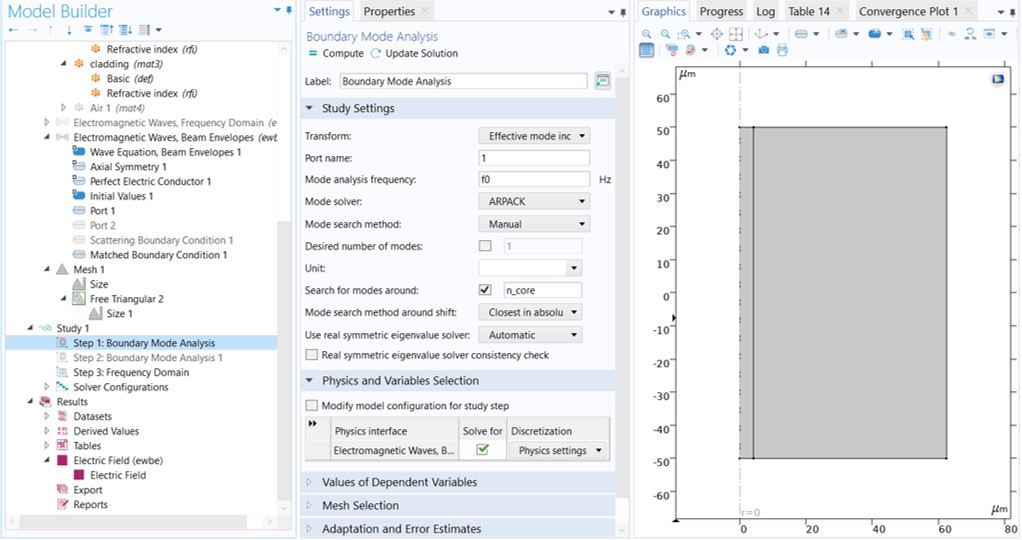This screenshot has height=540, width=1022.
Task: Open the Mode solver ARPACK dropdown
Action: tap(533, 202)
